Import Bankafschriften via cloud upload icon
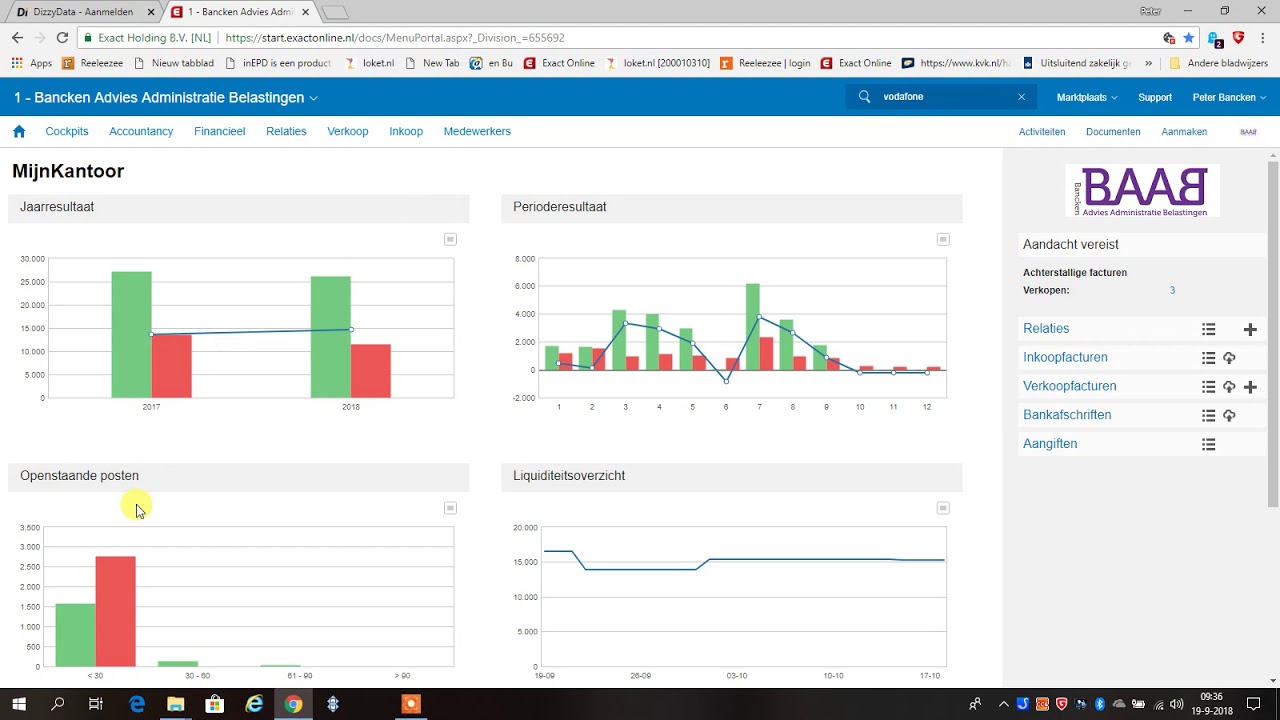 pos(1230,416)
